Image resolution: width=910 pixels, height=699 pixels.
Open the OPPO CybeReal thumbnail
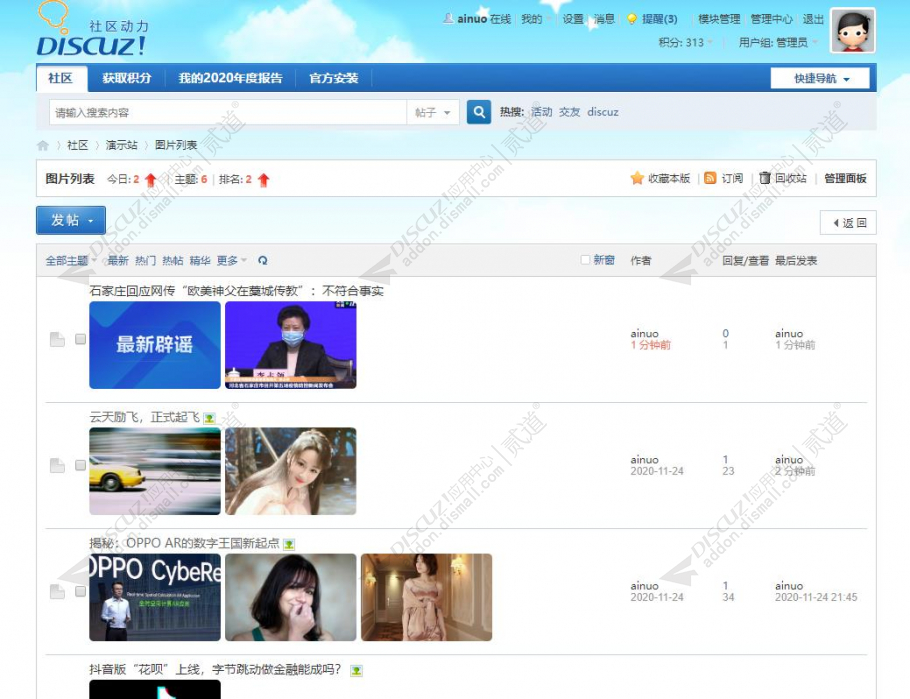pyautogui.click(x=155, y=597)
